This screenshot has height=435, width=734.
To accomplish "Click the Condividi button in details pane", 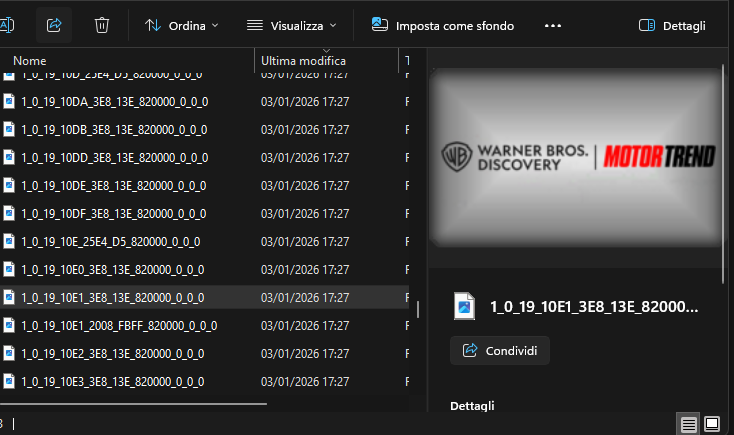I will point(499,350).
